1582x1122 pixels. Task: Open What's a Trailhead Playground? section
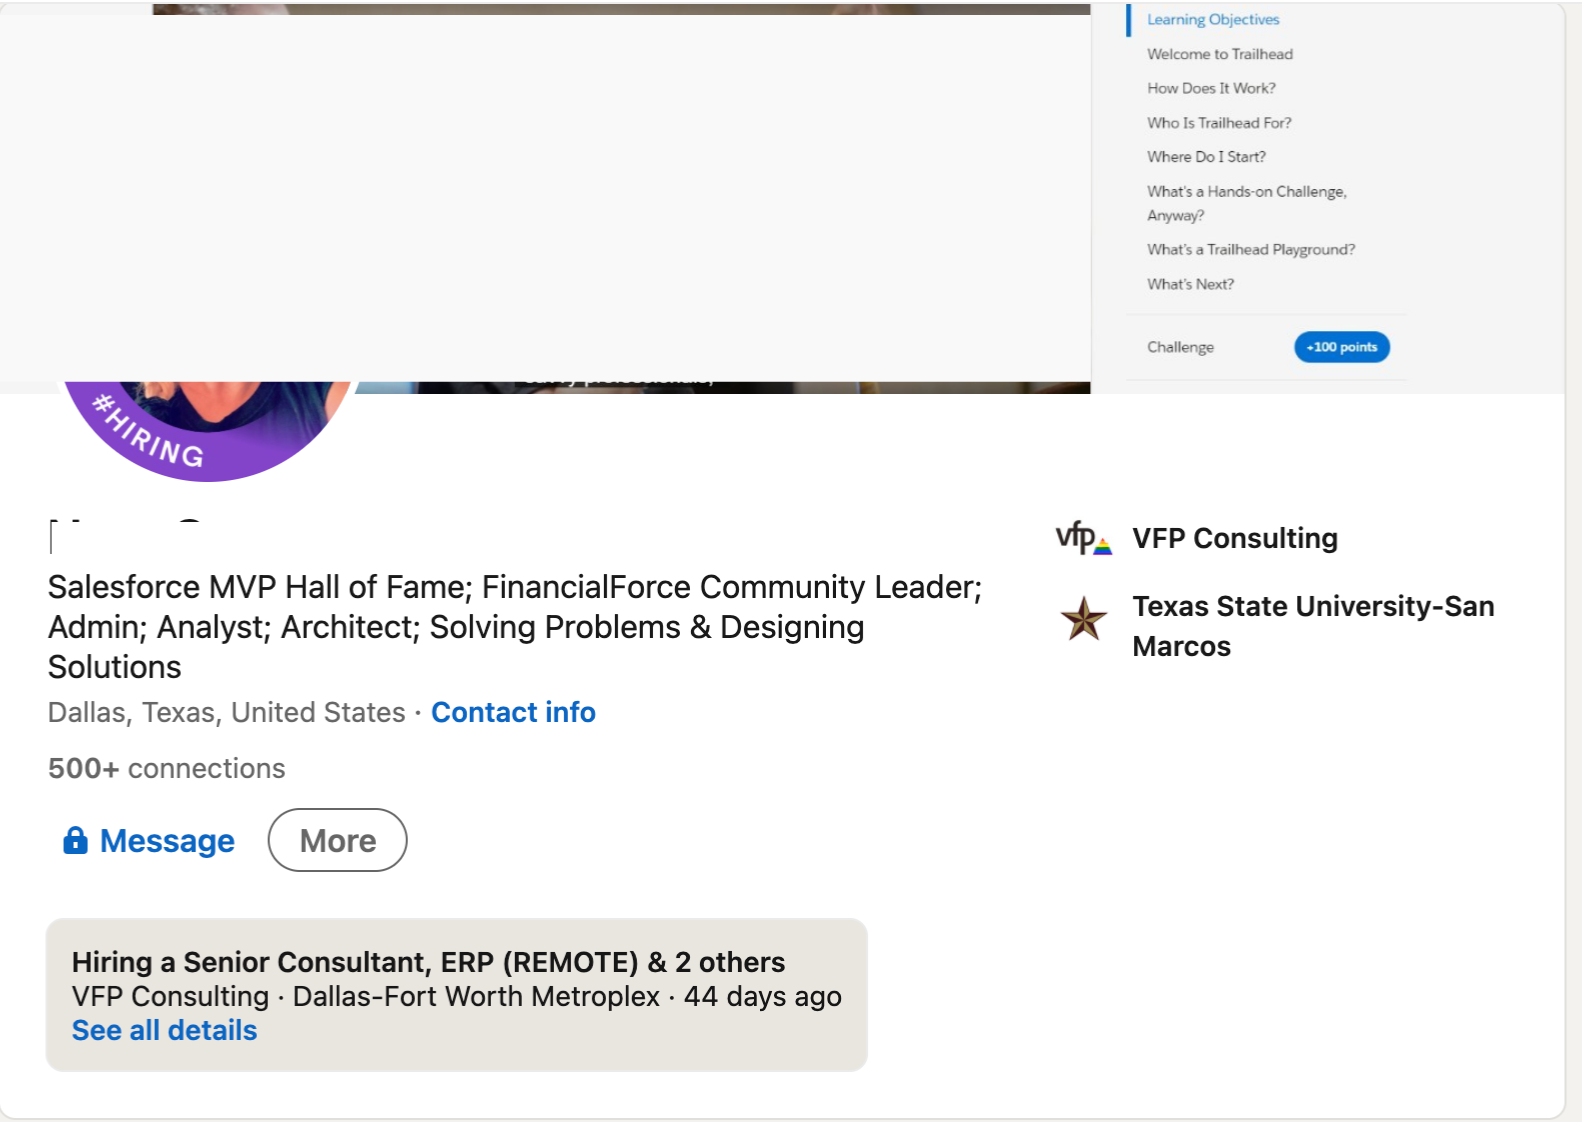coord(1250,250)
